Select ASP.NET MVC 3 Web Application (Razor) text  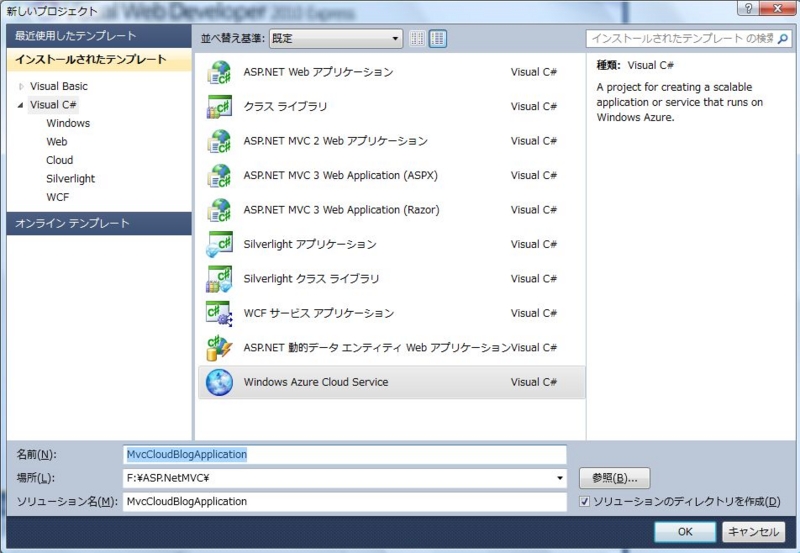[x=341, y=210]
